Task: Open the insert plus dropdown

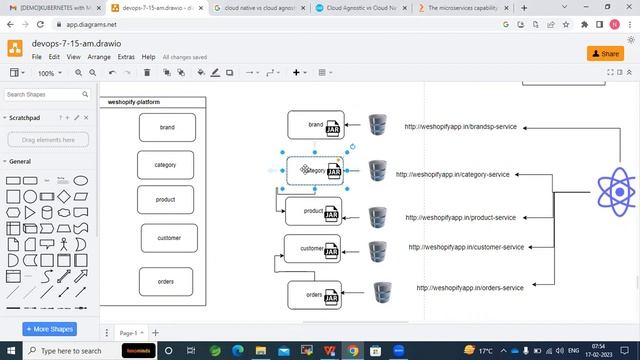Action: tap(299, 73)
